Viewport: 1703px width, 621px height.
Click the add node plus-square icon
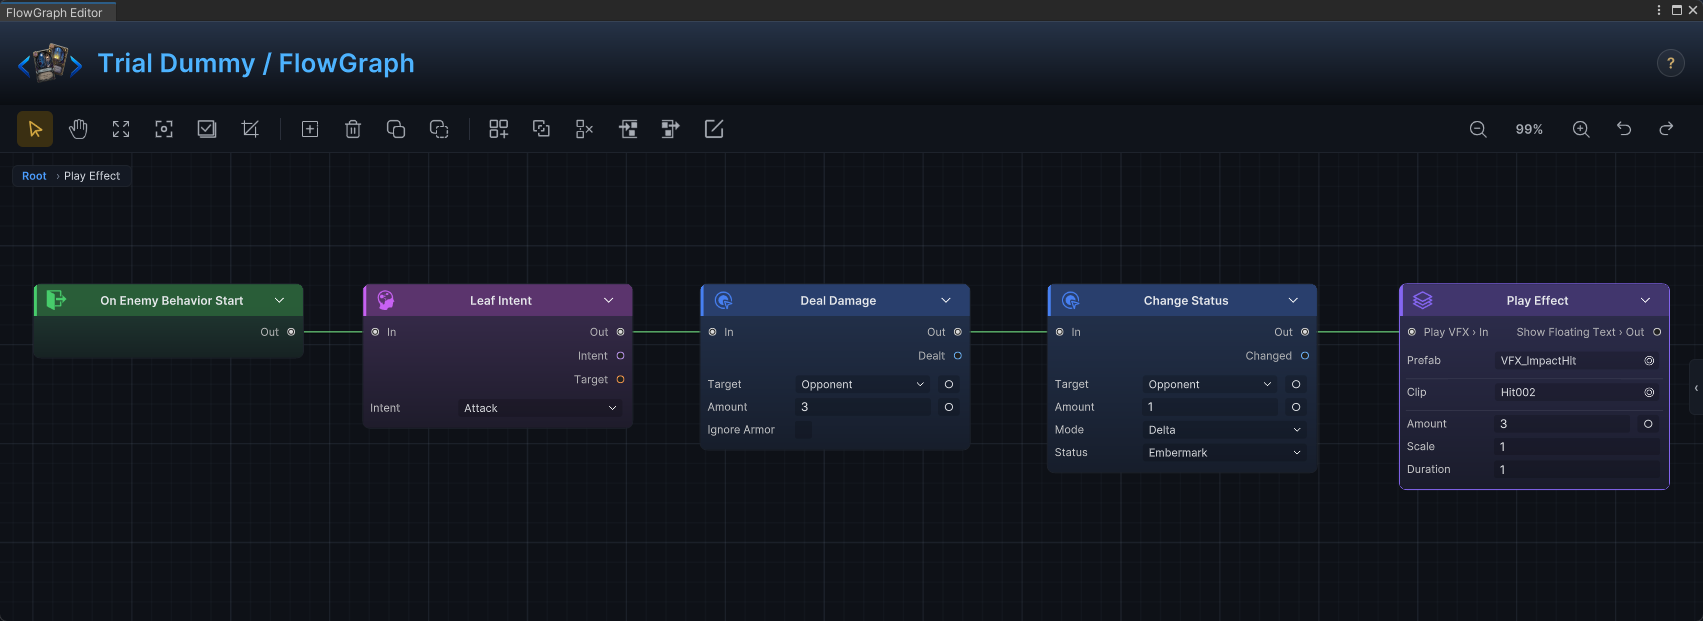(x=310, y=129)
